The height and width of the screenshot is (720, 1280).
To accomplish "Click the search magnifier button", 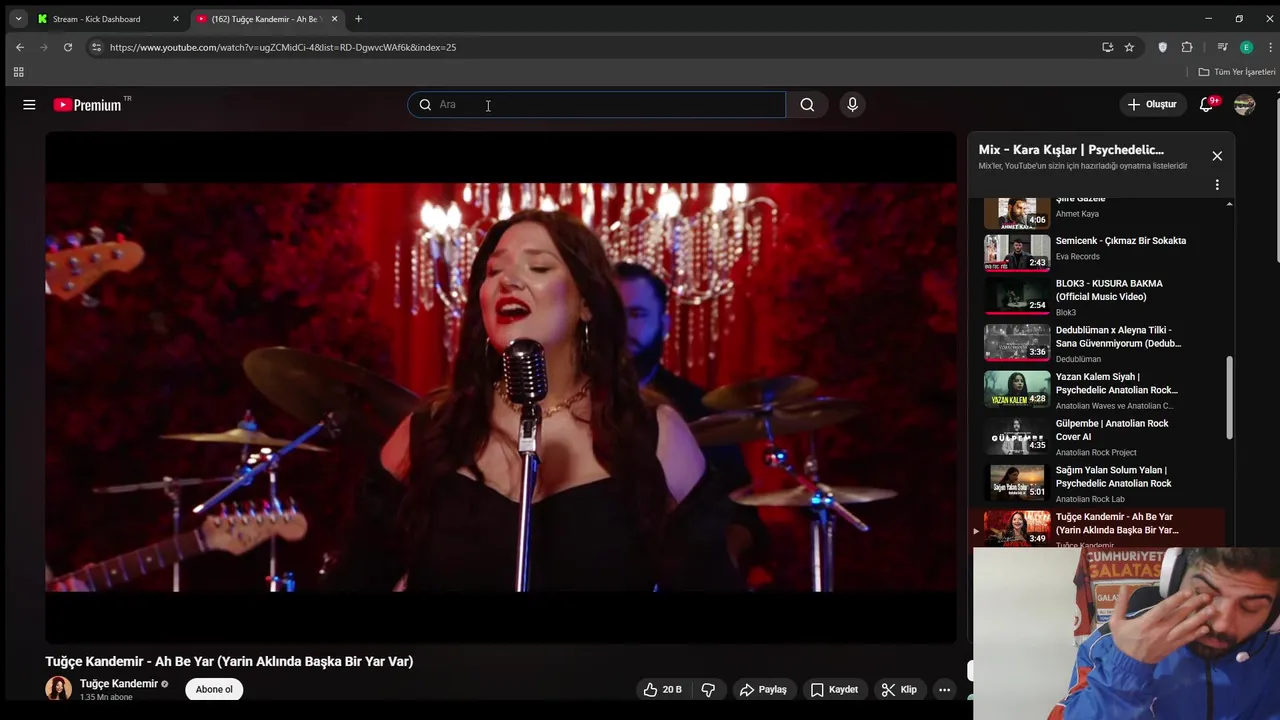I will (807, 104).
